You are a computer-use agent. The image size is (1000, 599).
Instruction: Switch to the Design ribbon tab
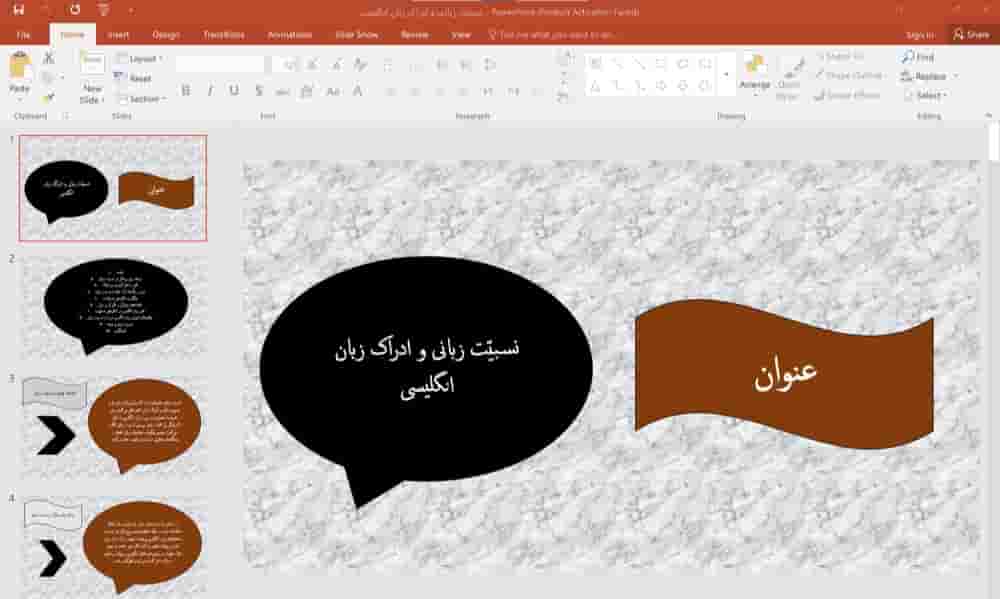(166, 33)
